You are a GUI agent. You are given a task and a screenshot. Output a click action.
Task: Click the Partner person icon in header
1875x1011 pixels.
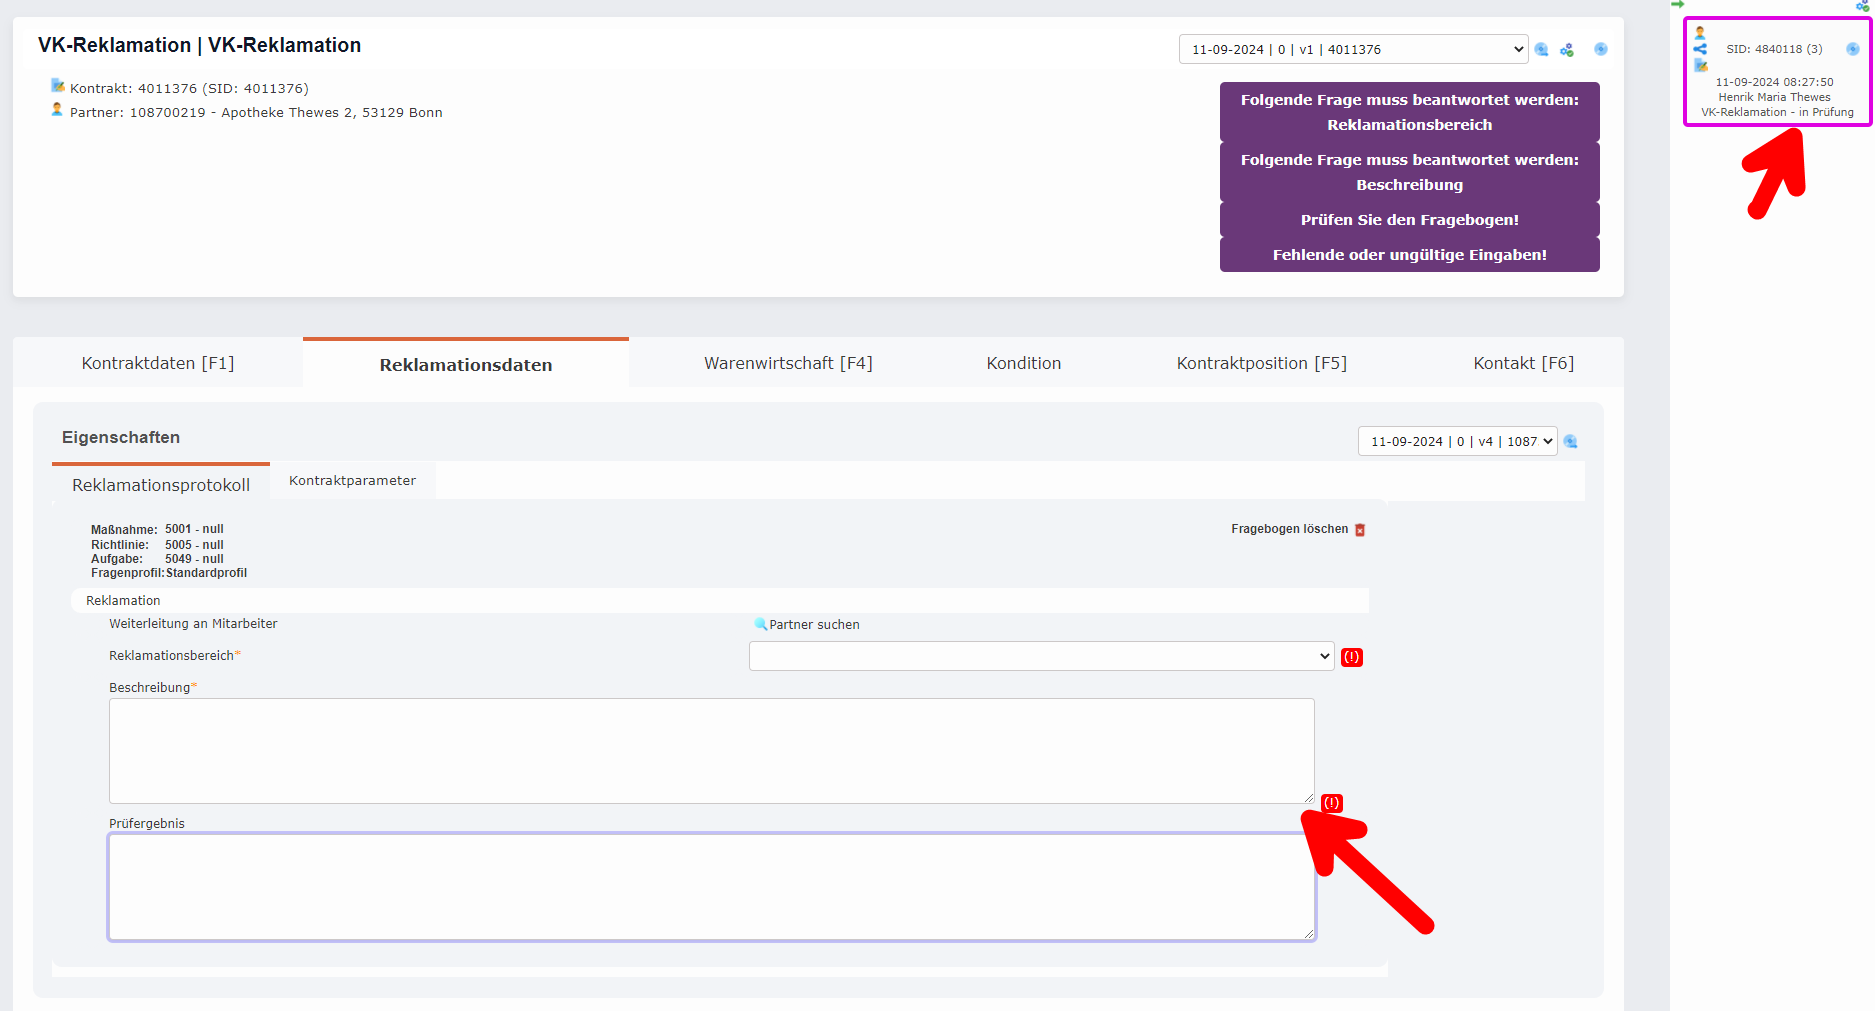pos(57,110)
